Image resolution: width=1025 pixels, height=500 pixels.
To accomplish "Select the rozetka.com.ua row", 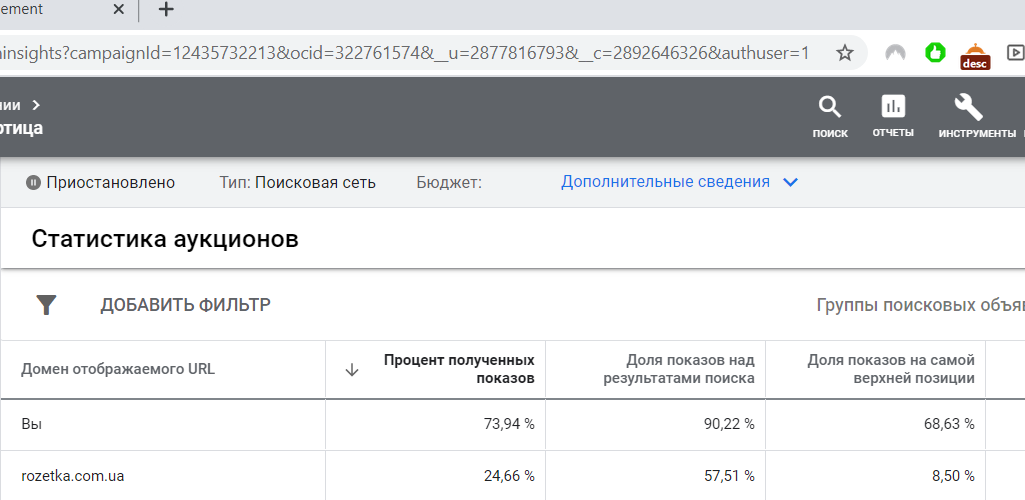I will point(73,476).
